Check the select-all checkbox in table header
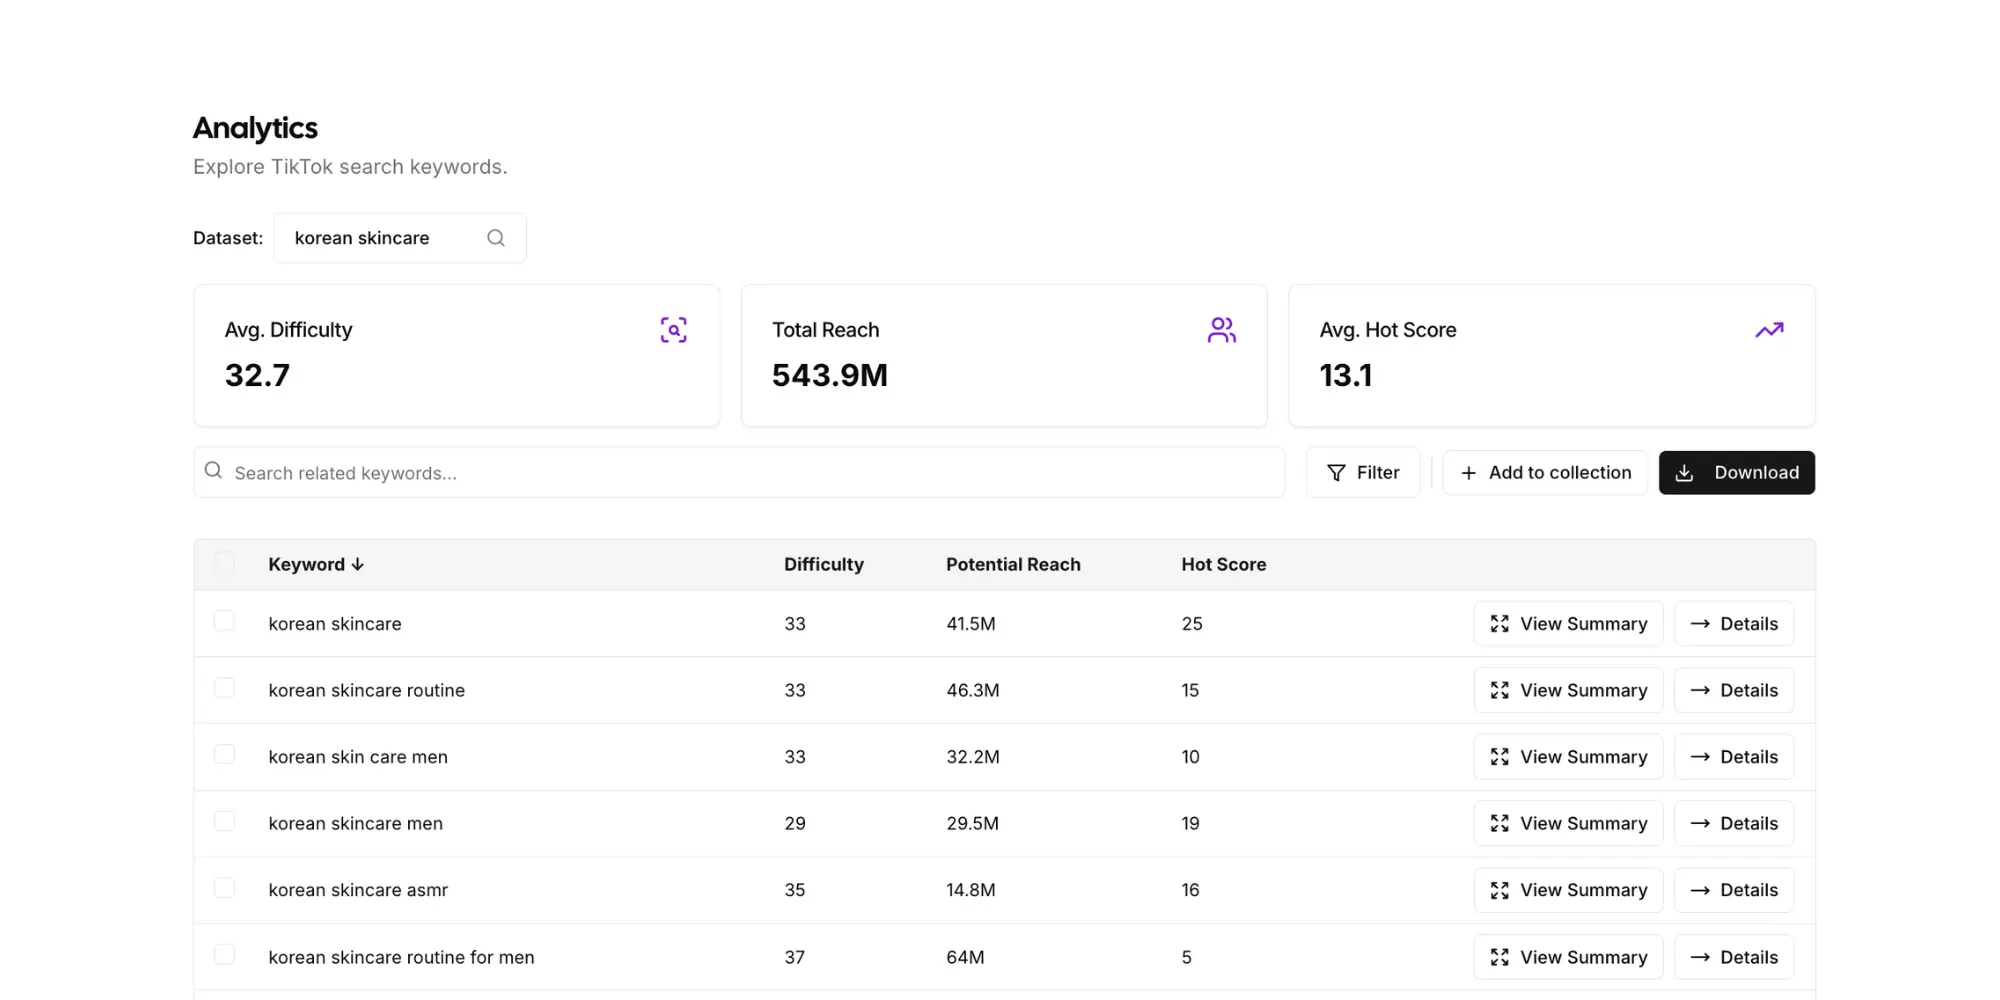Screen dimensions: 2000x1000 click(224, 562)
